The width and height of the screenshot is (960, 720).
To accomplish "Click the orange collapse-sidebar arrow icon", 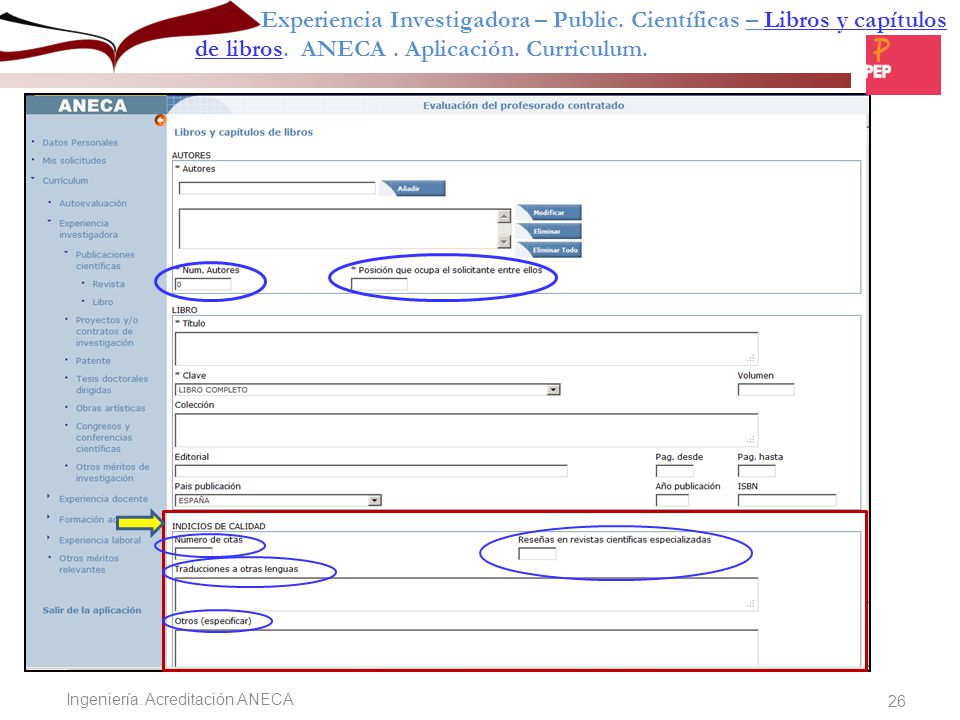I will [x=160, y=120].
